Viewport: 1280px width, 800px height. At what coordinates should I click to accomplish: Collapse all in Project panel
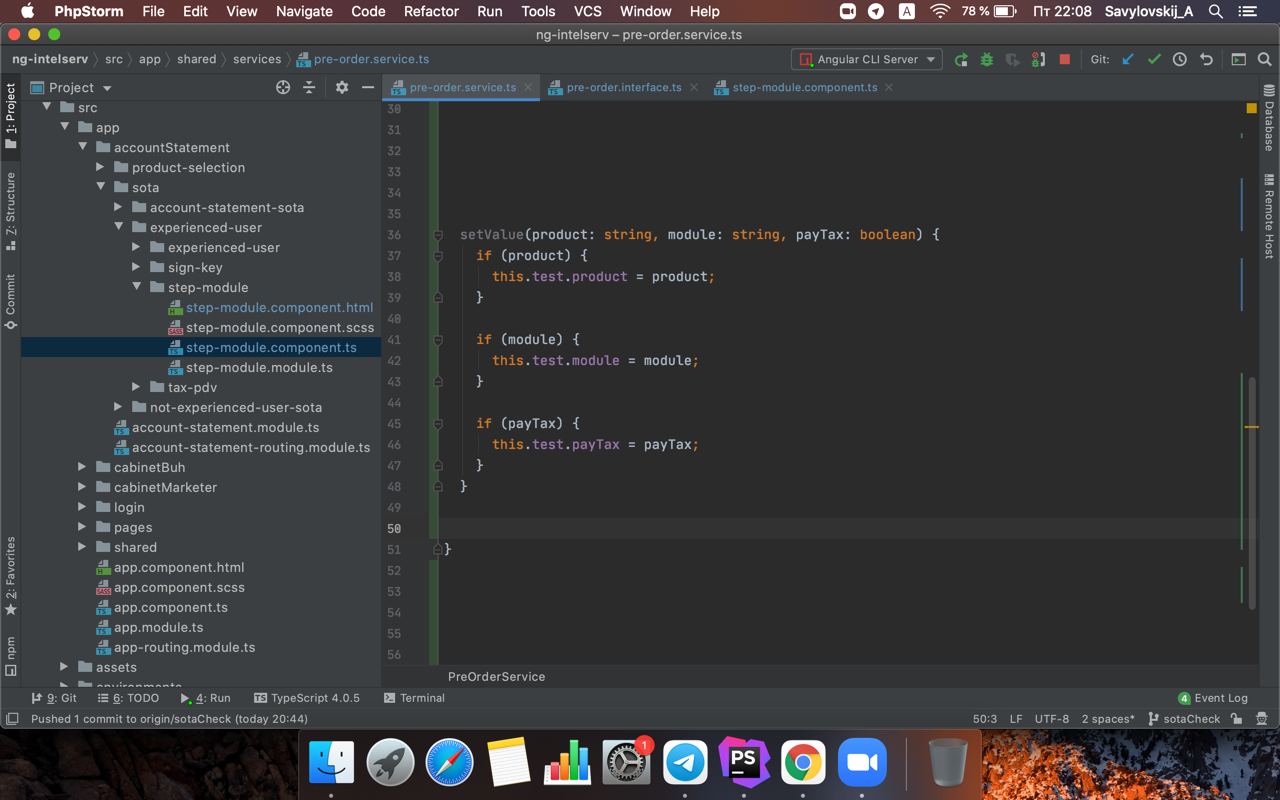309,87
